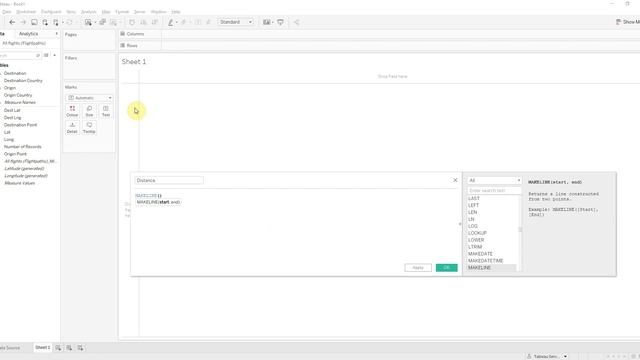Select LOWER in the function list
The image size is (640, 360).
(x=476, y=240)
